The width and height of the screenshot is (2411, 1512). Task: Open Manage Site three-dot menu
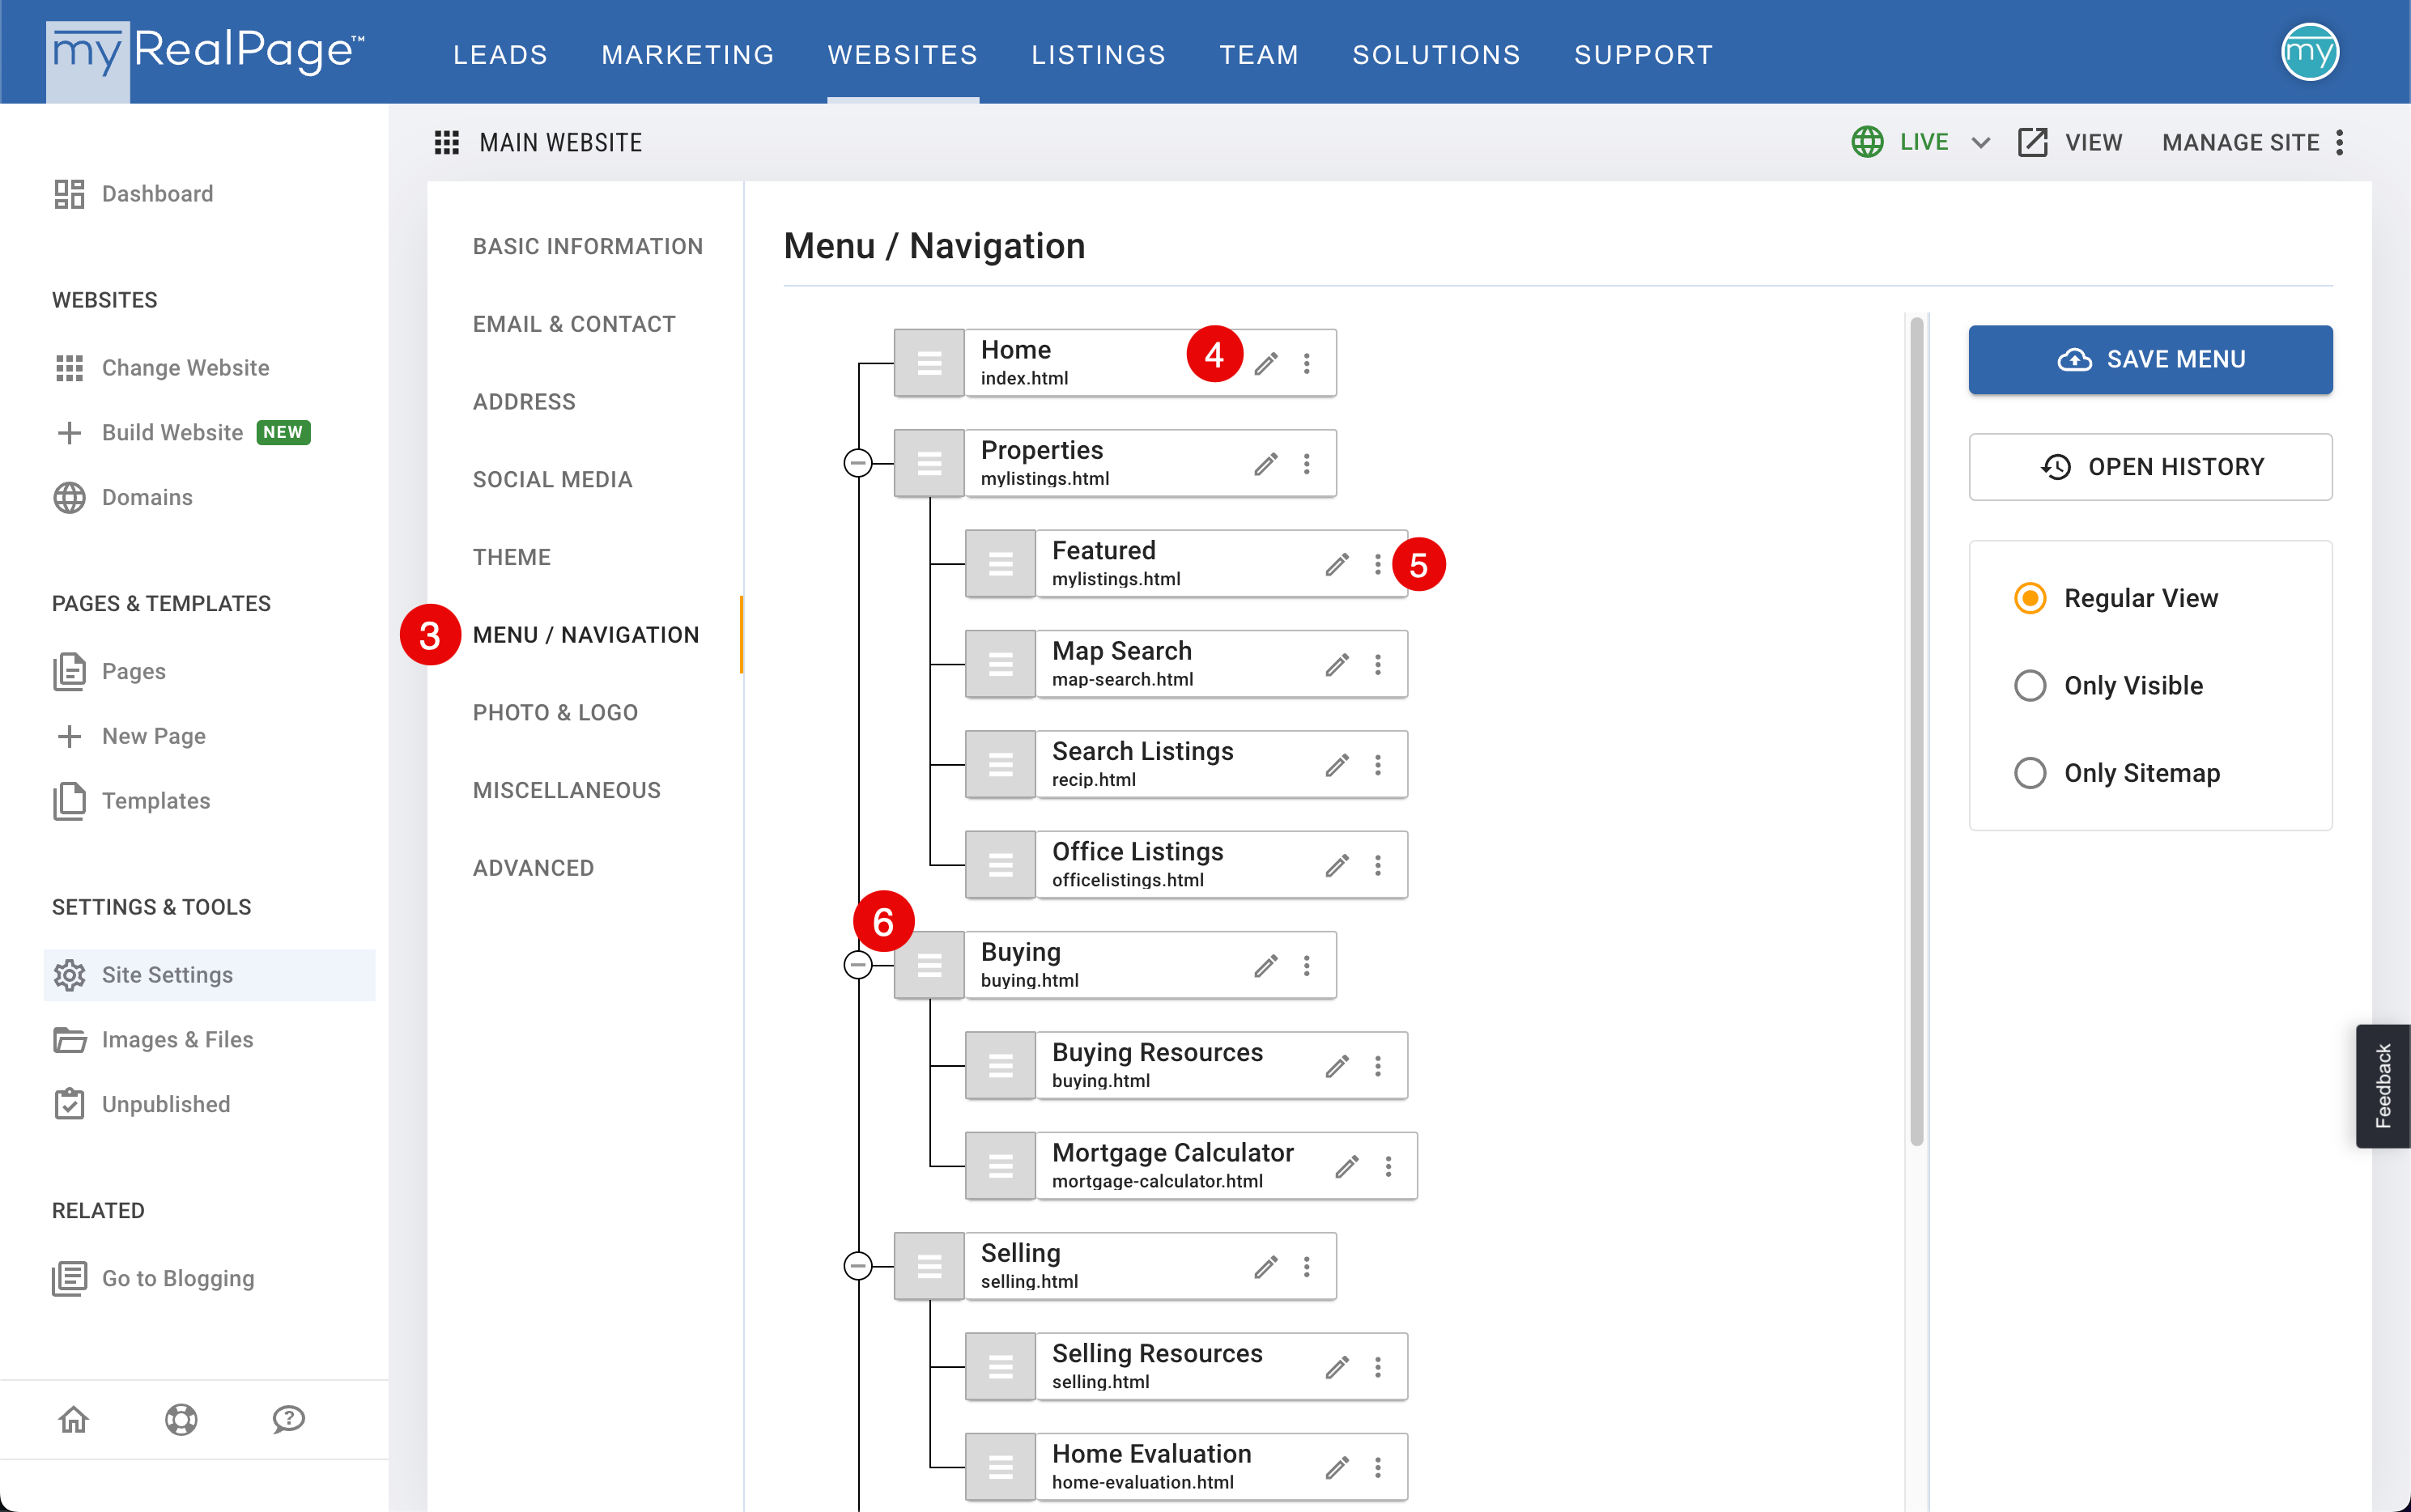pyautogui.click(x=2340, y=143)
